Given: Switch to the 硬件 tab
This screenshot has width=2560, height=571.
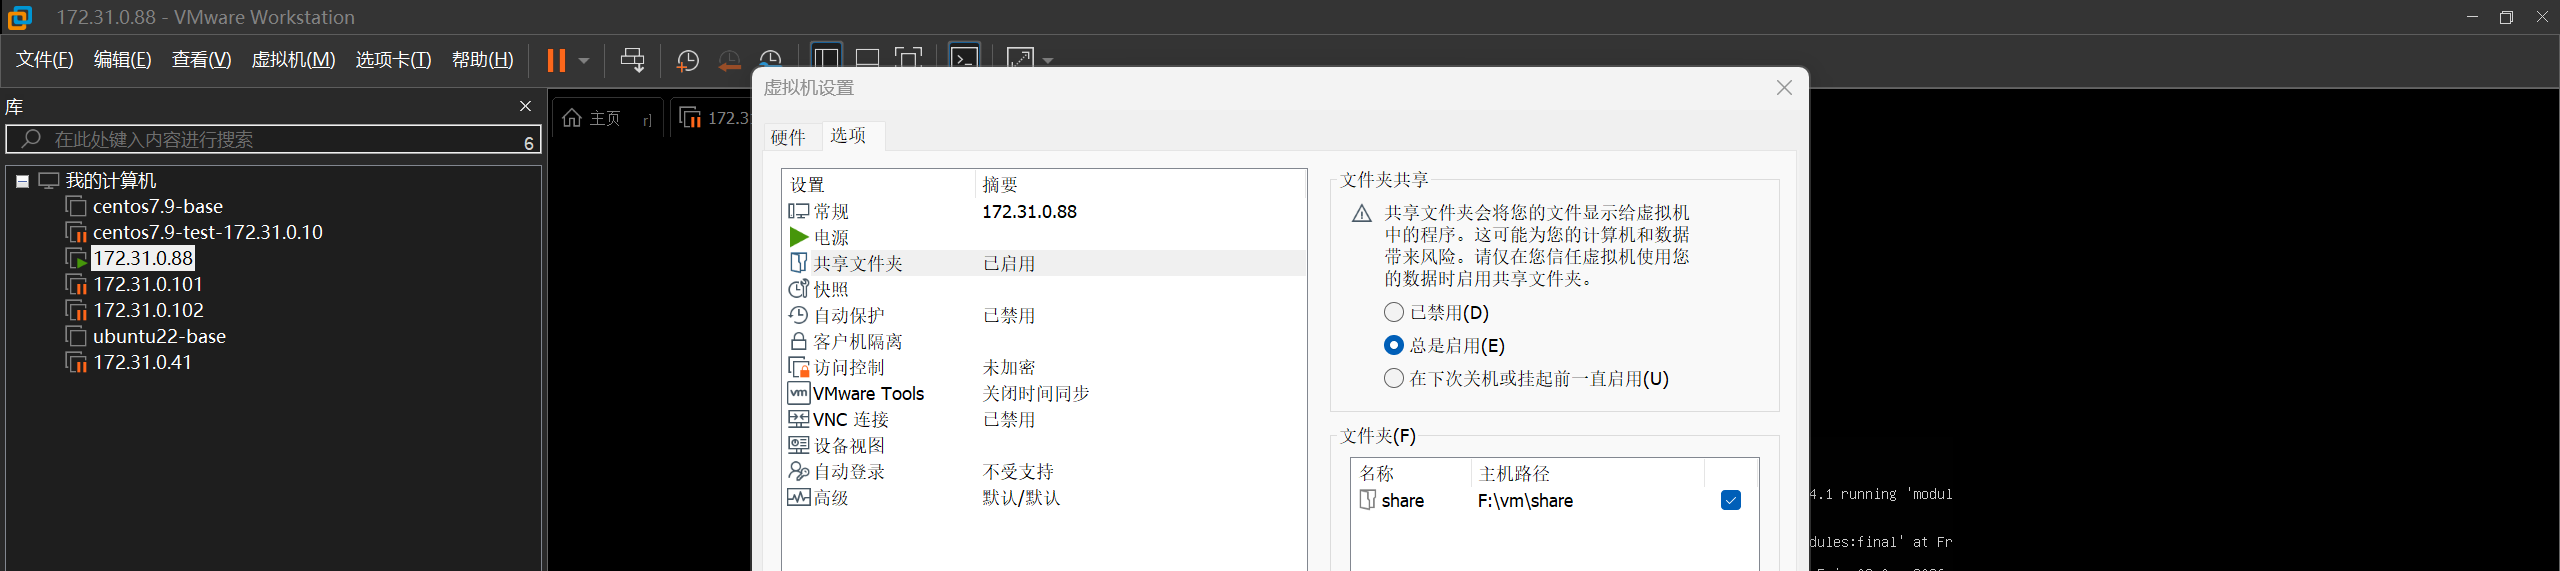Looking at the screenshot, I should (x=788, y=137).
